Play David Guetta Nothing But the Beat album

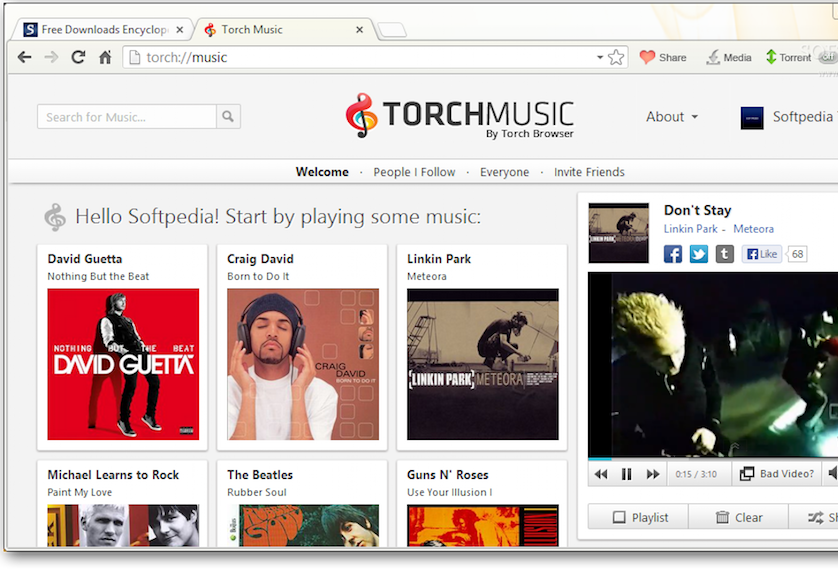(x=123, y=364)
